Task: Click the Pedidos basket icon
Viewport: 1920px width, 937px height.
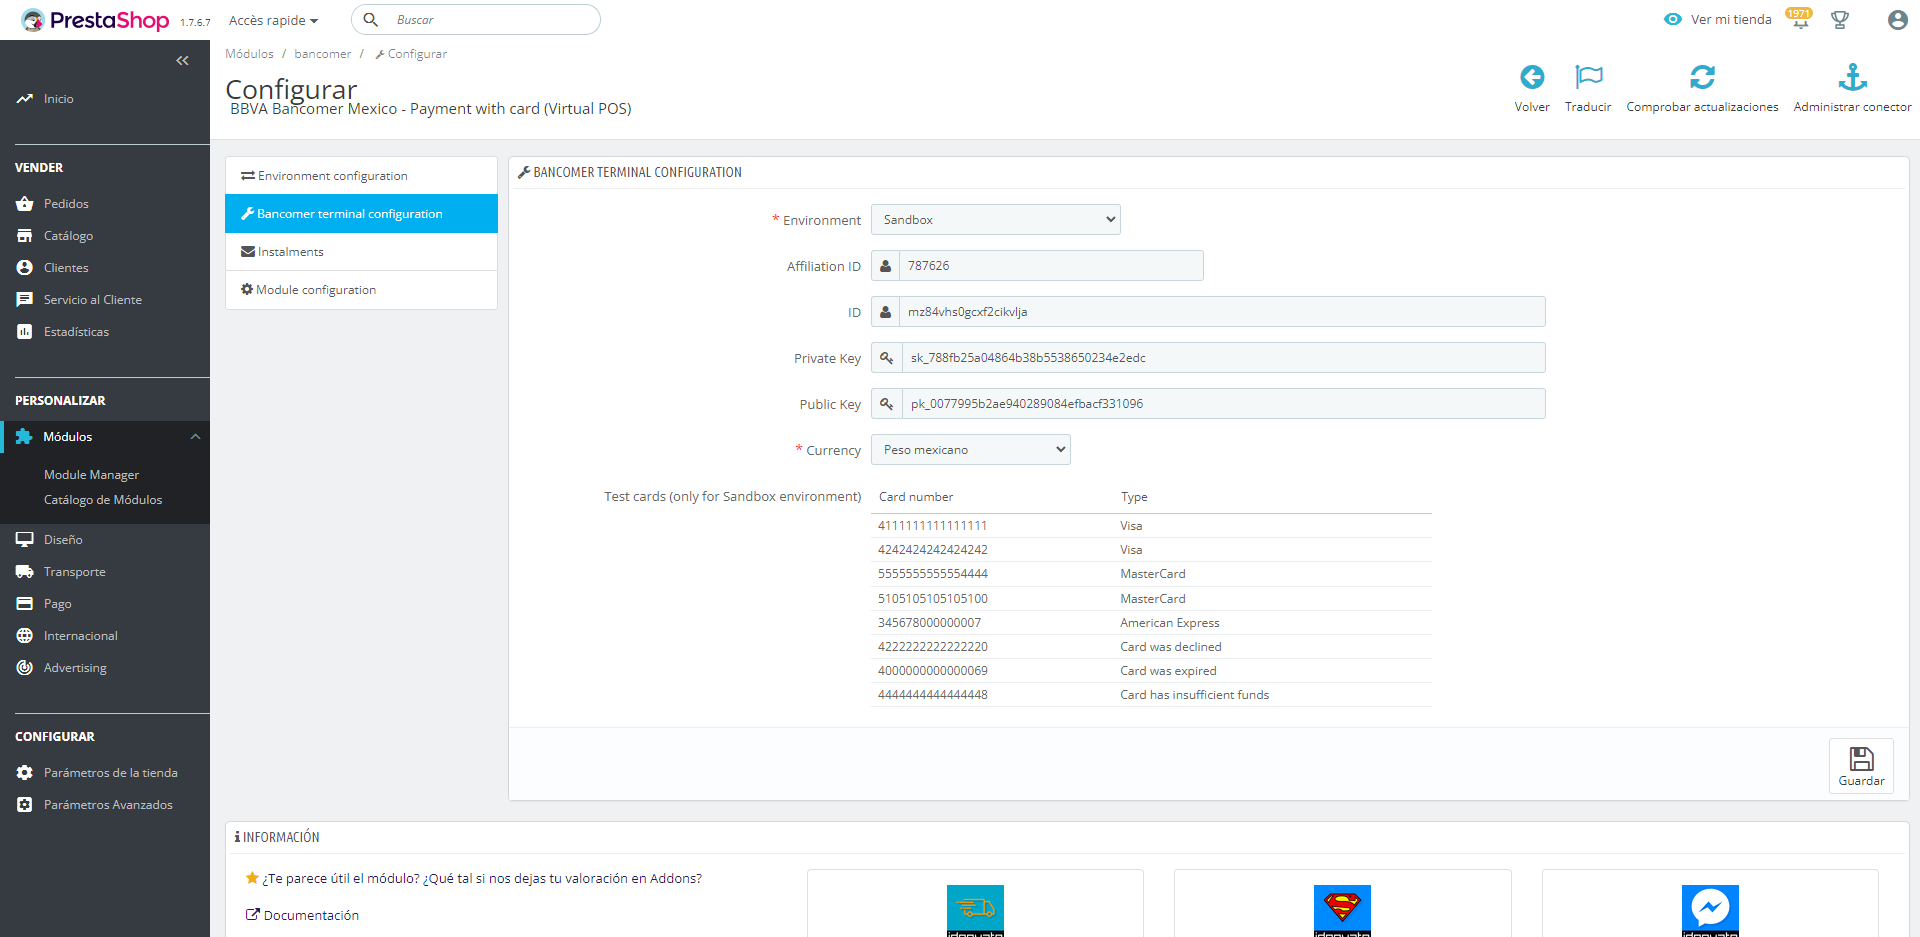Action: pyautogui.click(x=25, y=204)
